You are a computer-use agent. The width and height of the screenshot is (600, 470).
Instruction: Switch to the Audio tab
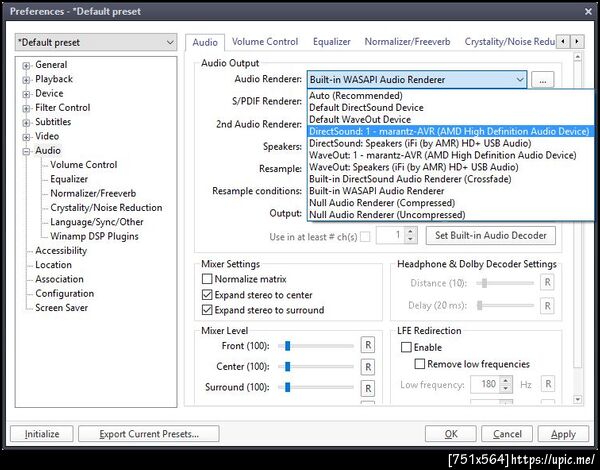[x=205, y=42]
